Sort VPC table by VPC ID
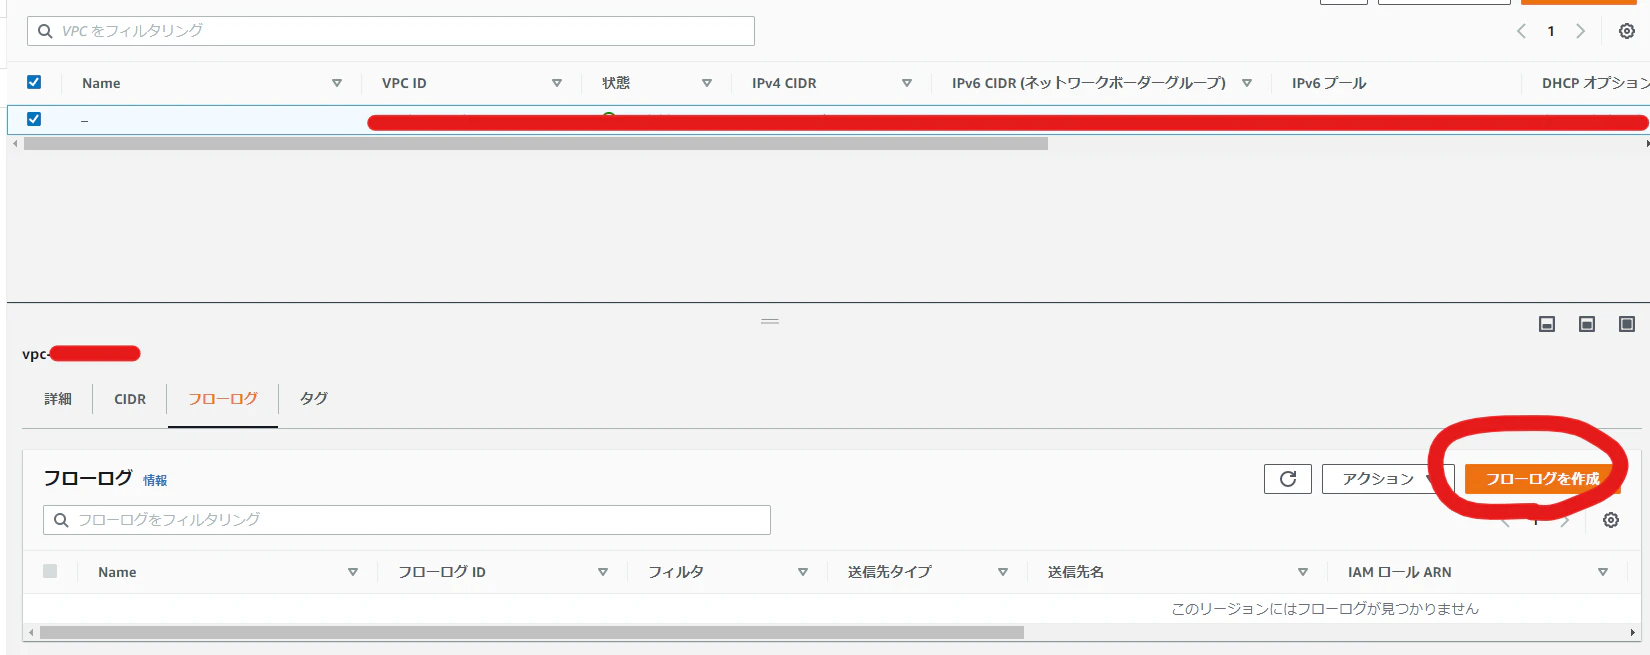 (557, 83)
